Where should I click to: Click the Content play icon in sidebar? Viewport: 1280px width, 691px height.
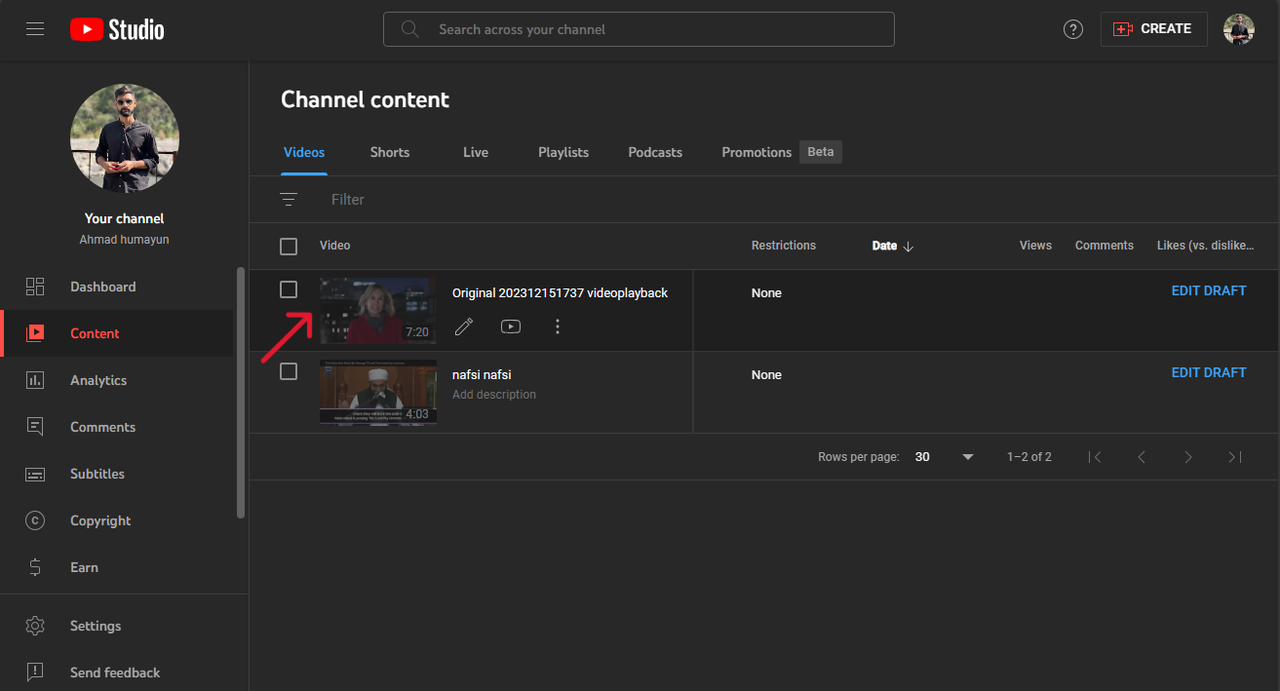coord(35,333)
